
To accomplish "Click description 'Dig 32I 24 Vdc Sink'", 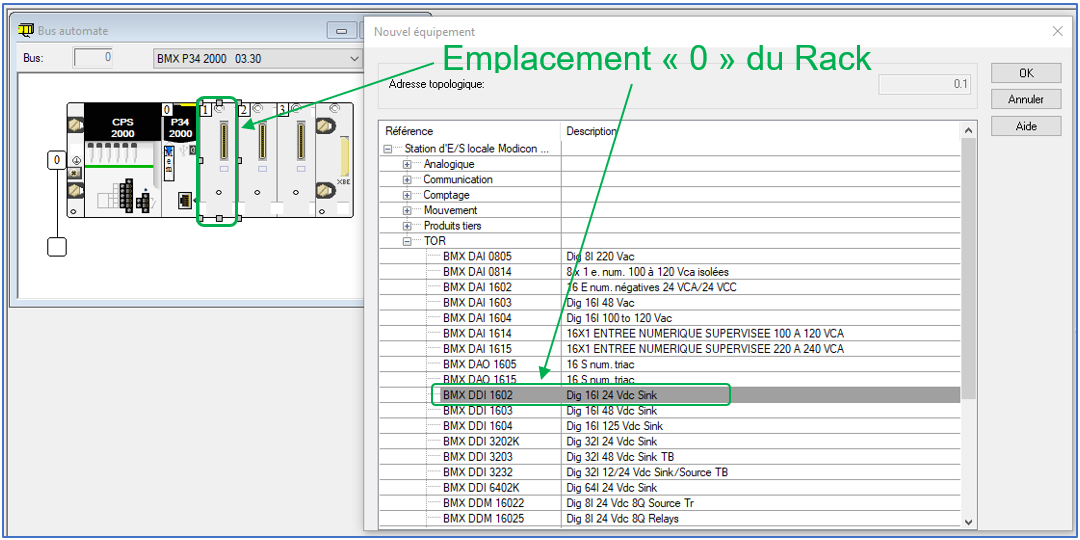I will pyautogui.click(x=612, y=442).
